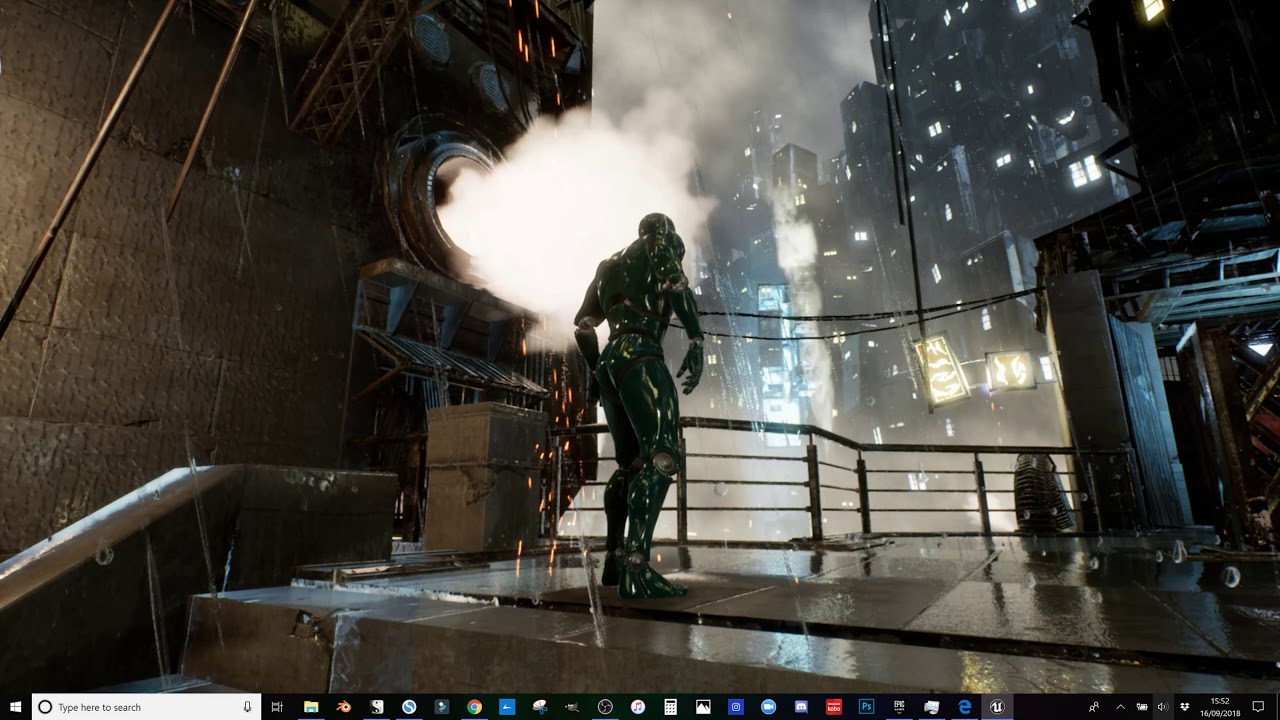This screenshot has height=720, width=1280.
Task: Launch Photoshop from the taskbar
Action: pyautogui.click(x=866, y=707)
